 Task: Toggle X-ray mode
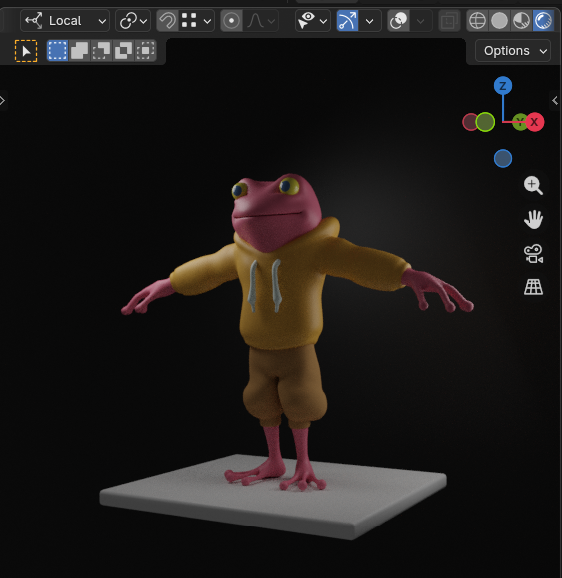pos(449,21)
